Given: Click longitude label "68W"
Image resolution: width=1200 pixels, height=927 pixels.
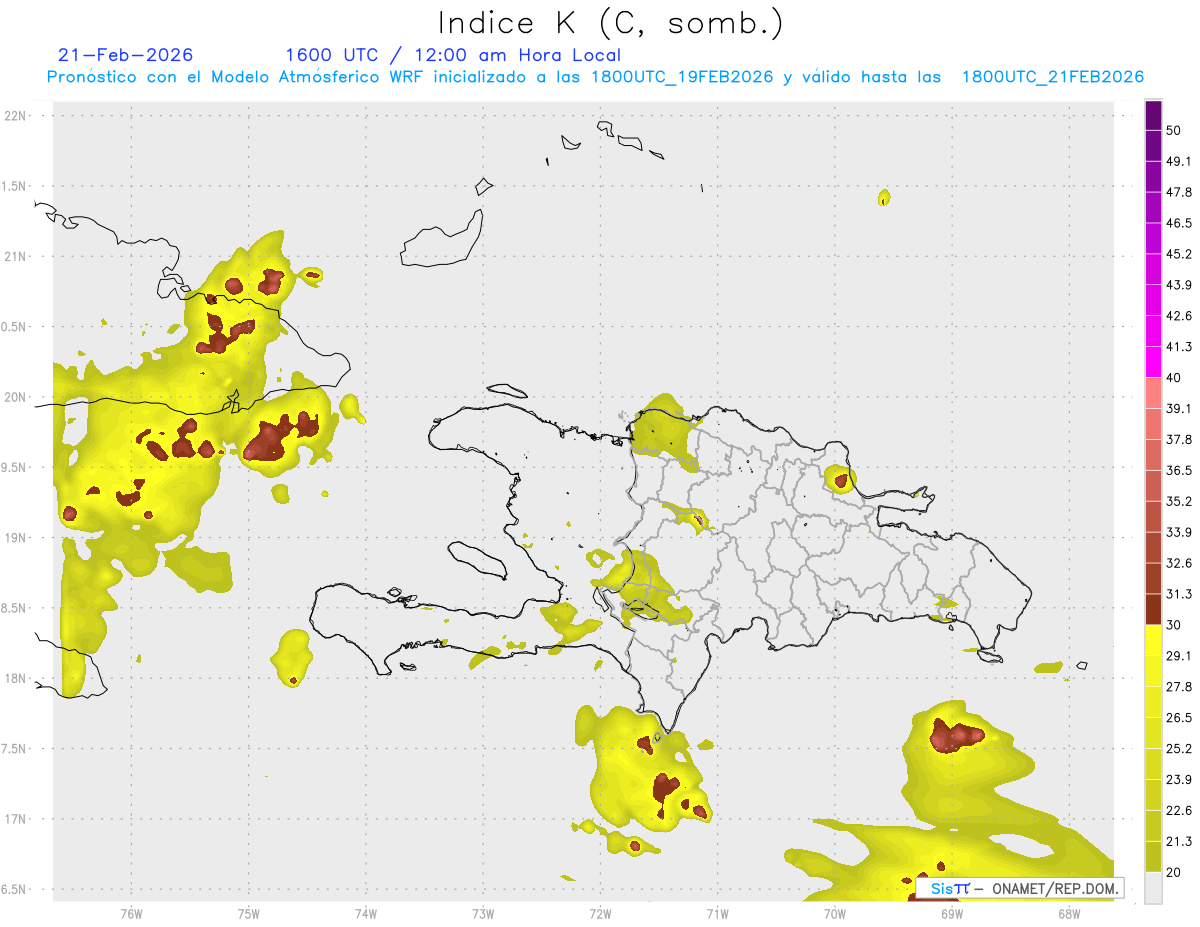Looking at the screenshot, I should [1069, 913].
